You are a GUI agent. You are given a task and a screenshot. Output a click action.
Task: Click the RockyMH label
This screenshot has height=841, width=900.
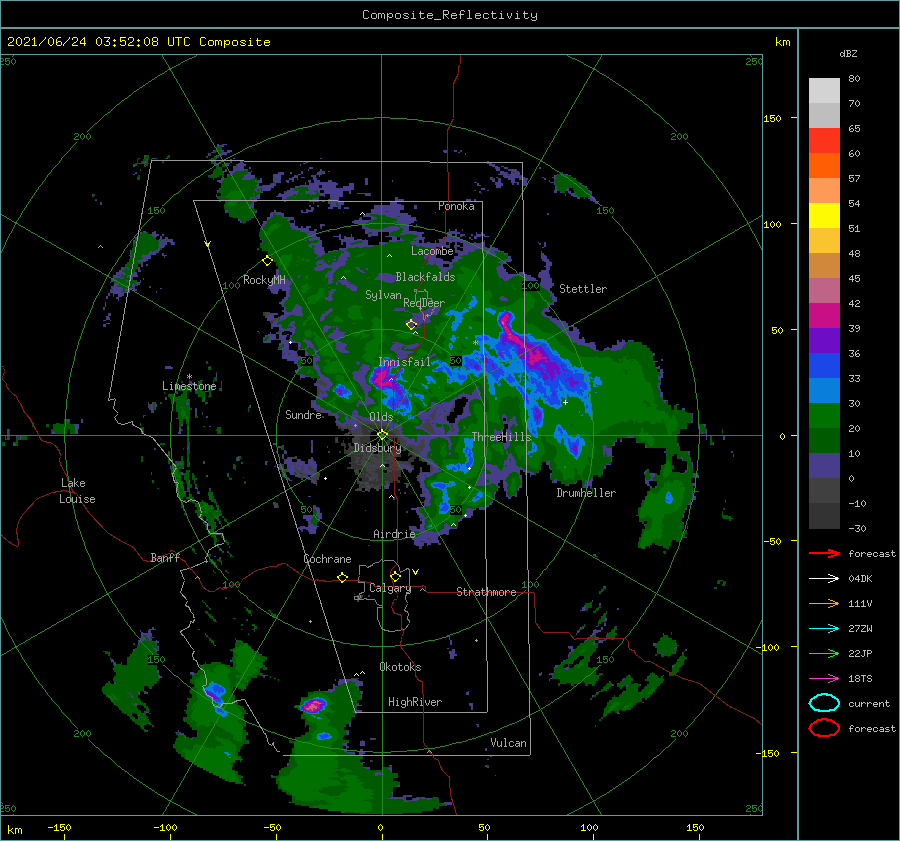[x=264, y=280]
